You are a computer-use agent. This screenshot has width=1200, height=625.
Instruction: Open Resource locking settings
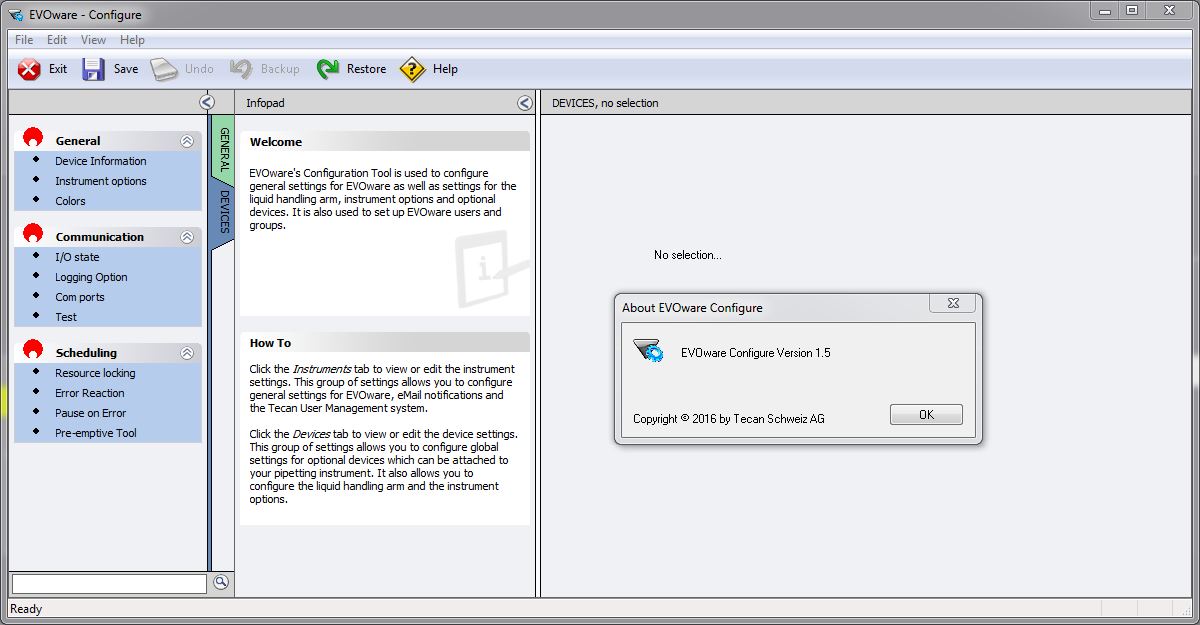pyautogui.click(x=95, y=373)
